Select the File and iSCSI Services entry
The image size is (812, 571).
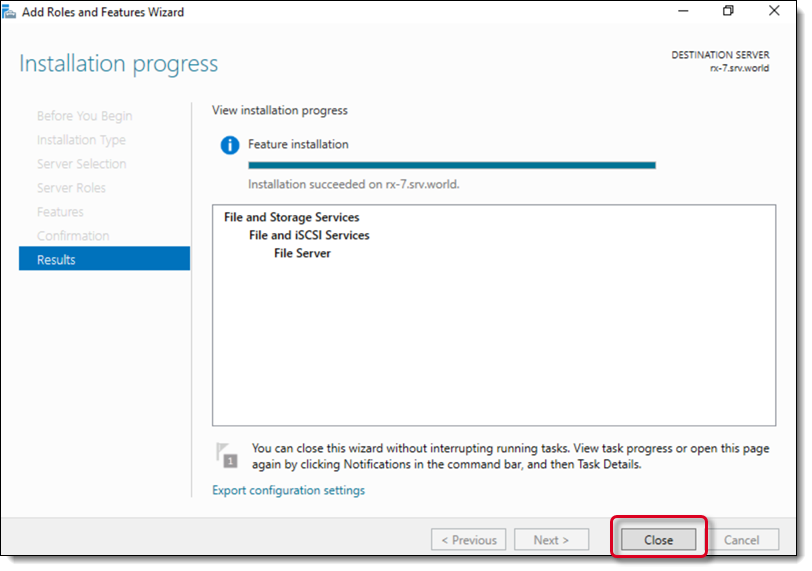[309, 235]
